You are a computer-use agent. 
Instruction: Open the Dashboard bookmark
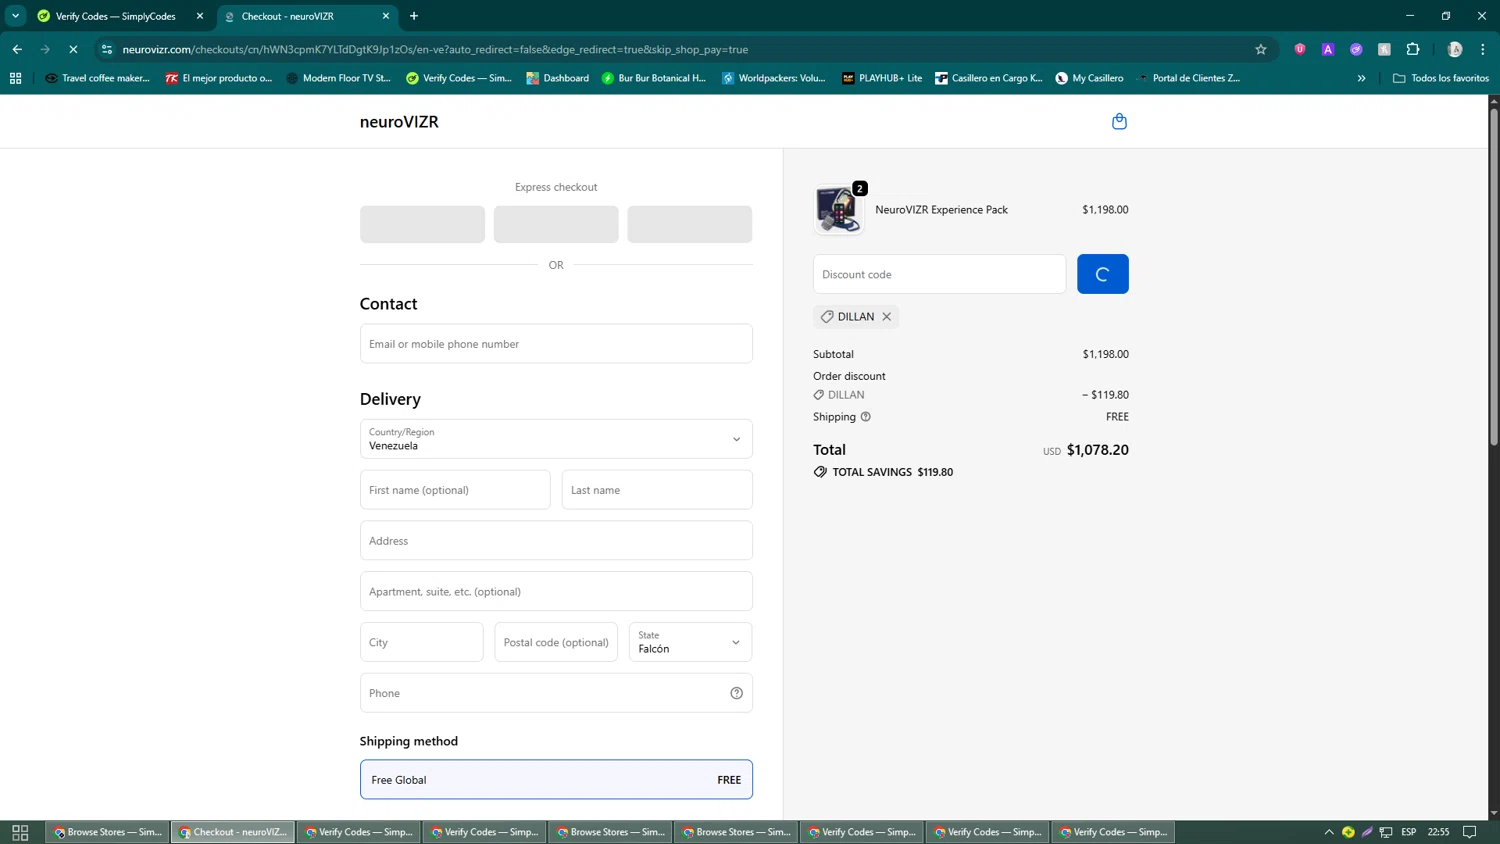[557, 78]
